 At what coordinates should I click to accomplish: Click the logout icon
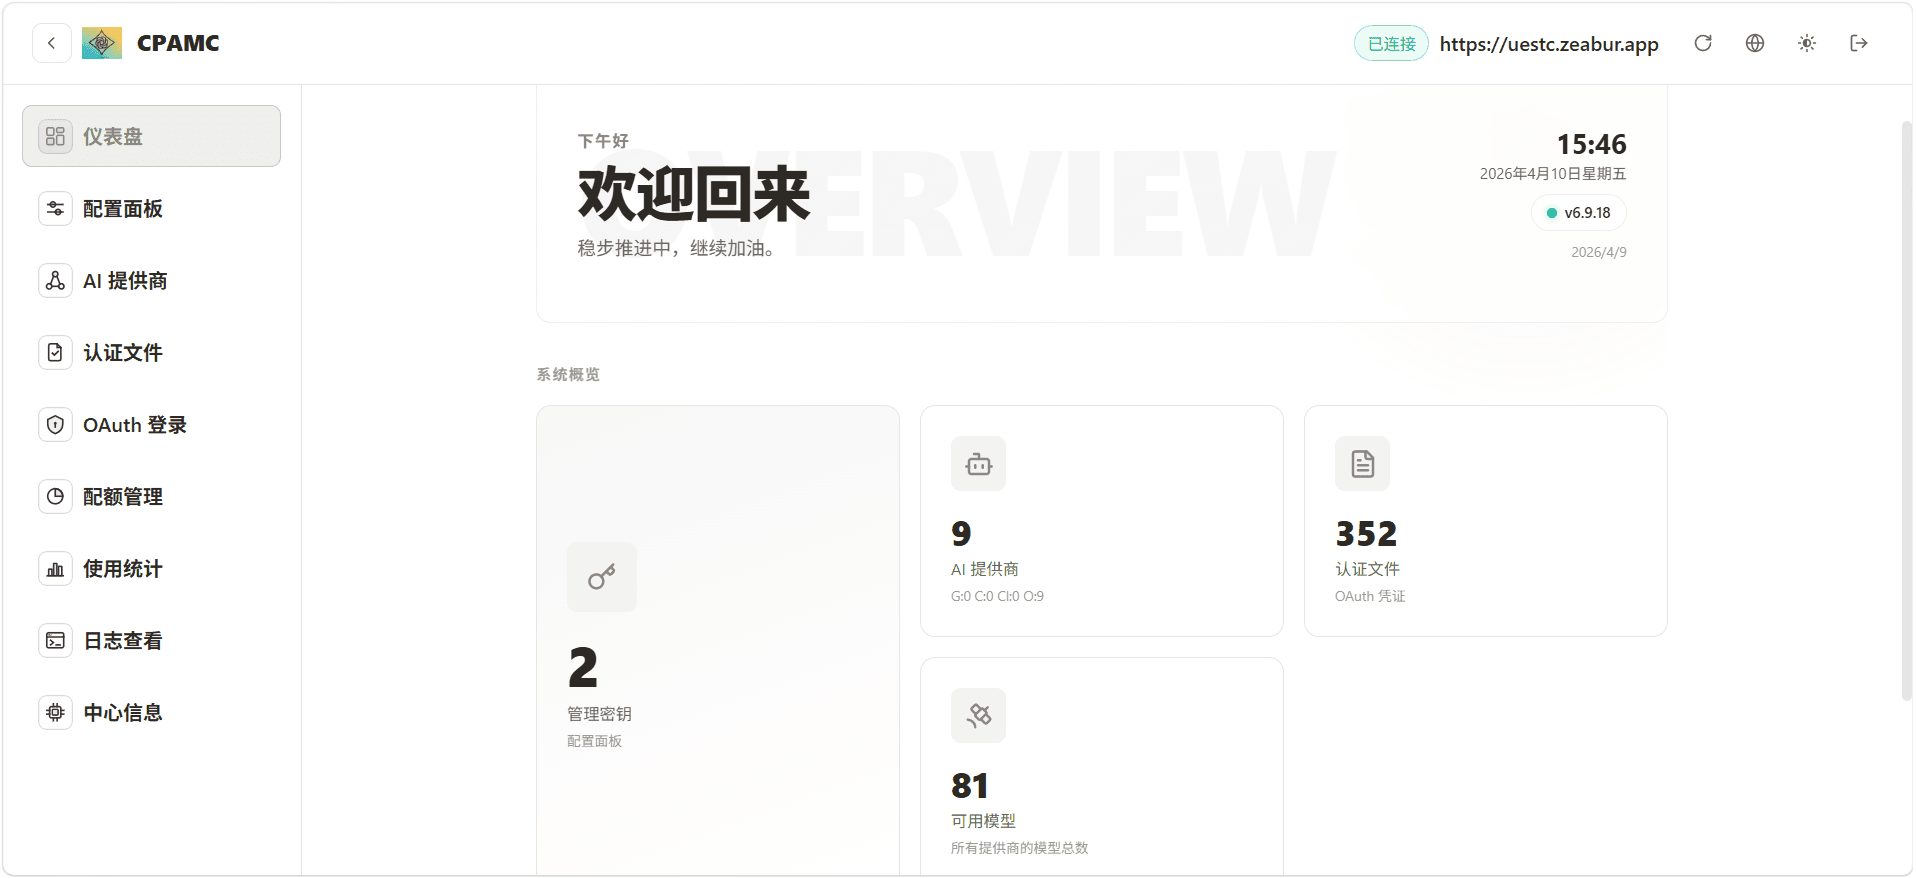tap(1859, 43)
